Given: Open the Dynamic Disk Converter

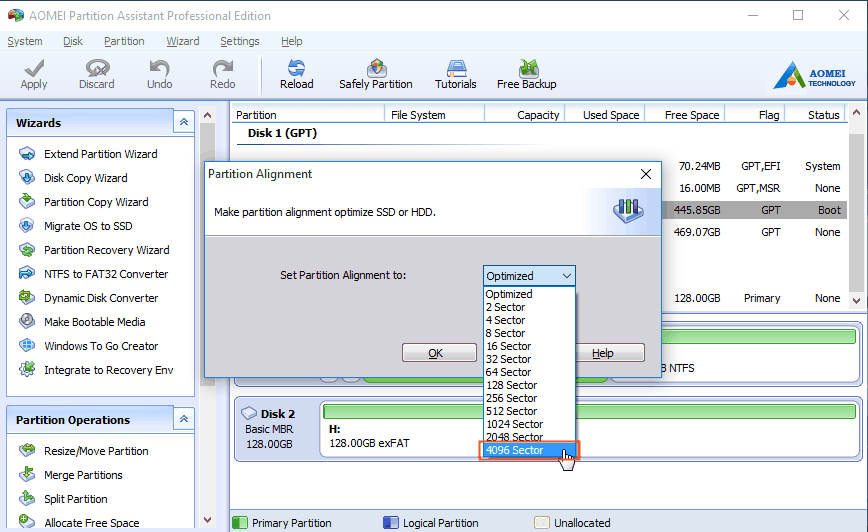Looking at the screenshot, I should tap(101, 298).
